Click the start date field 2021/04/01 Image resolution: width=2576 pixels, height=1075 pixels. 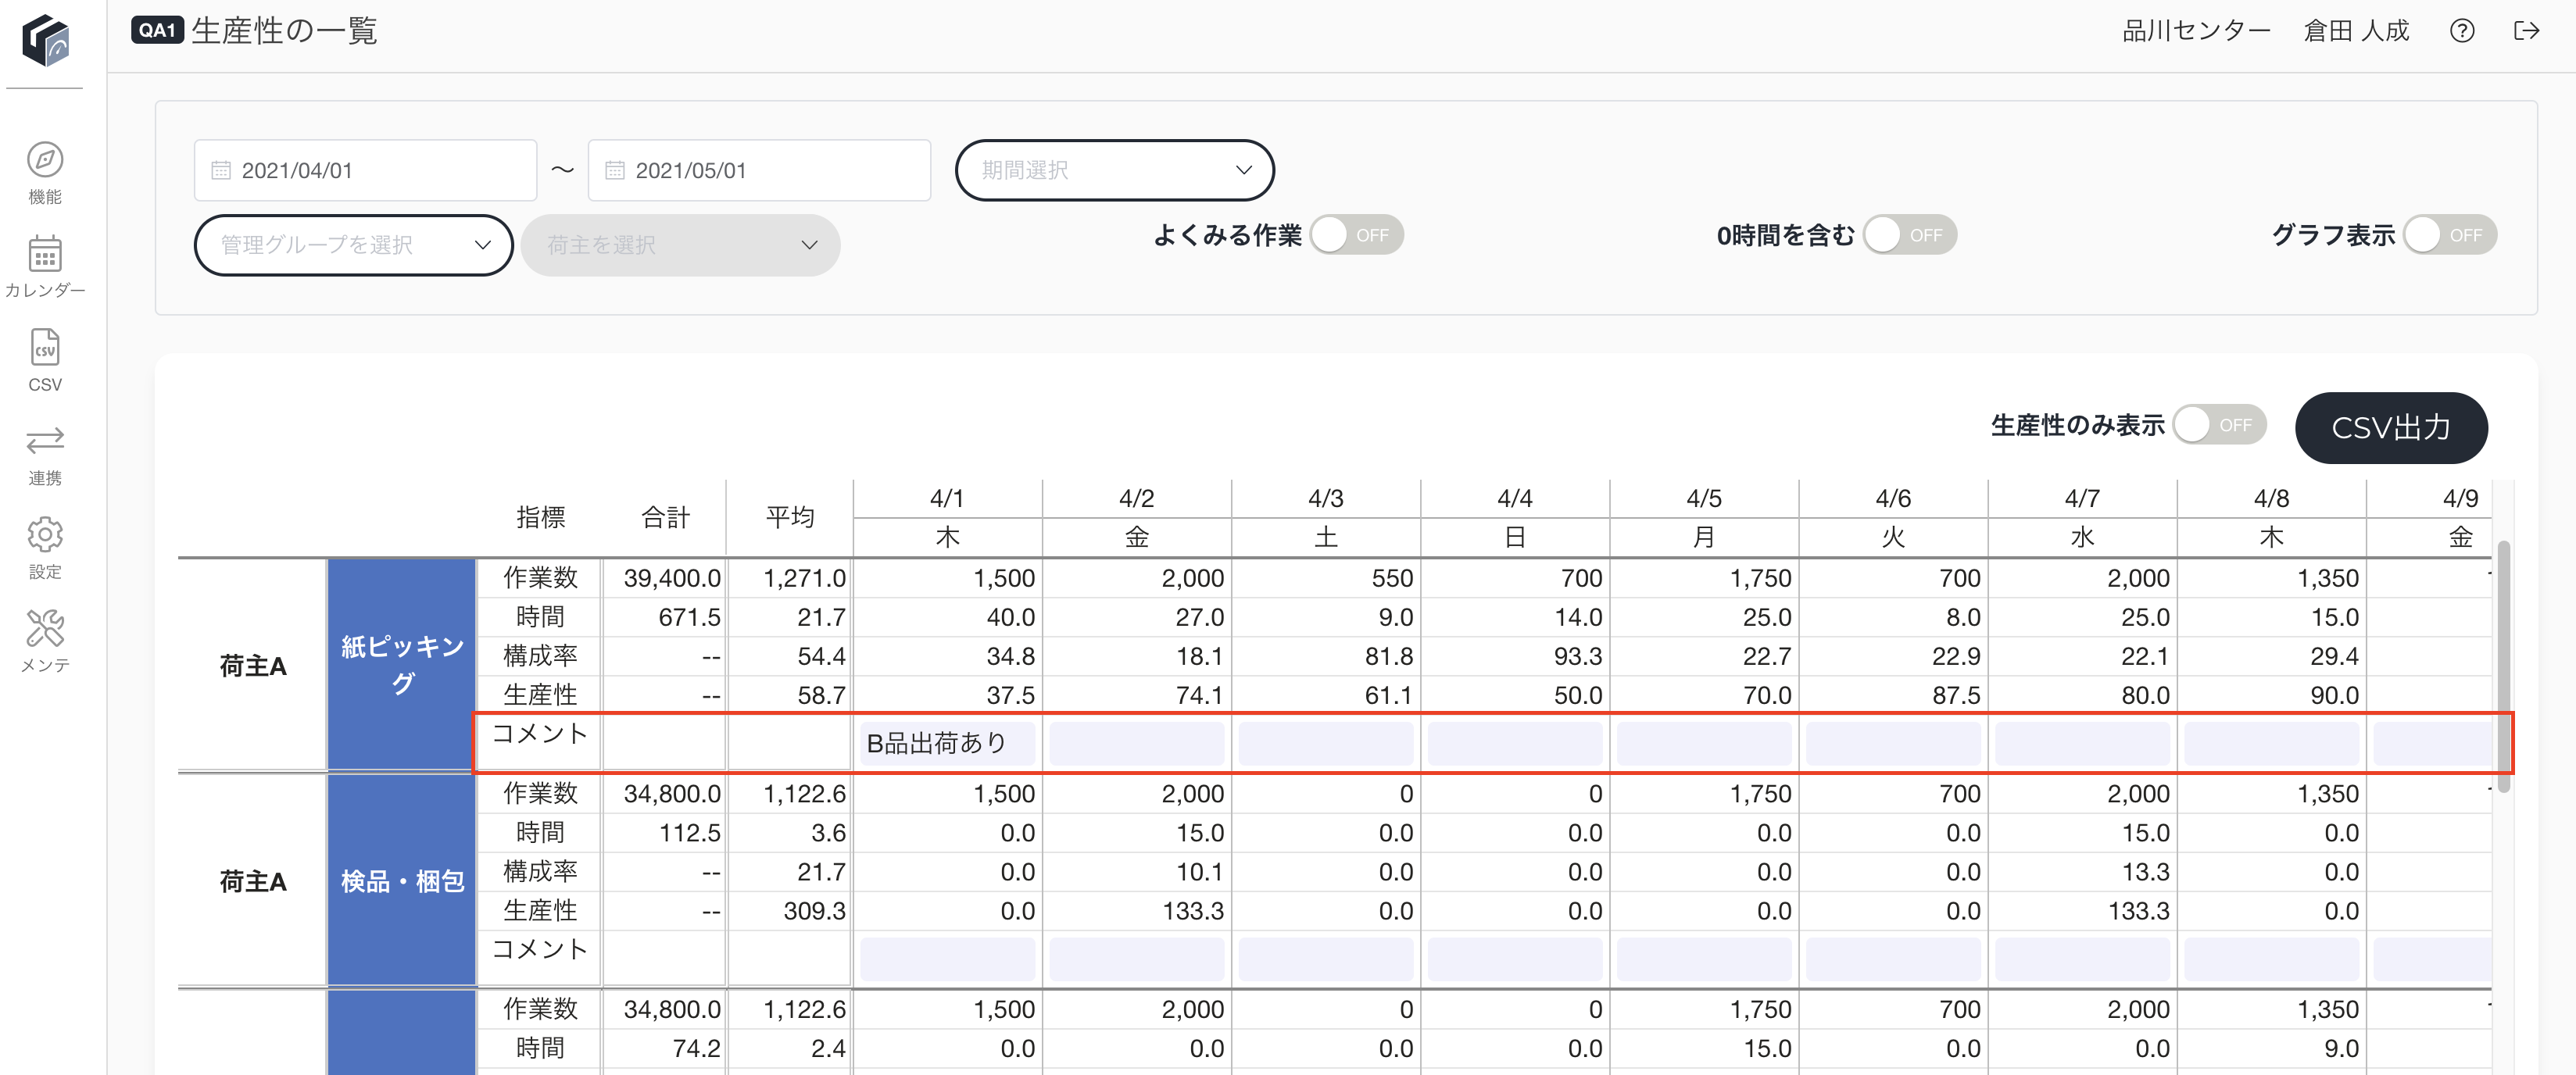click(365, 170)
